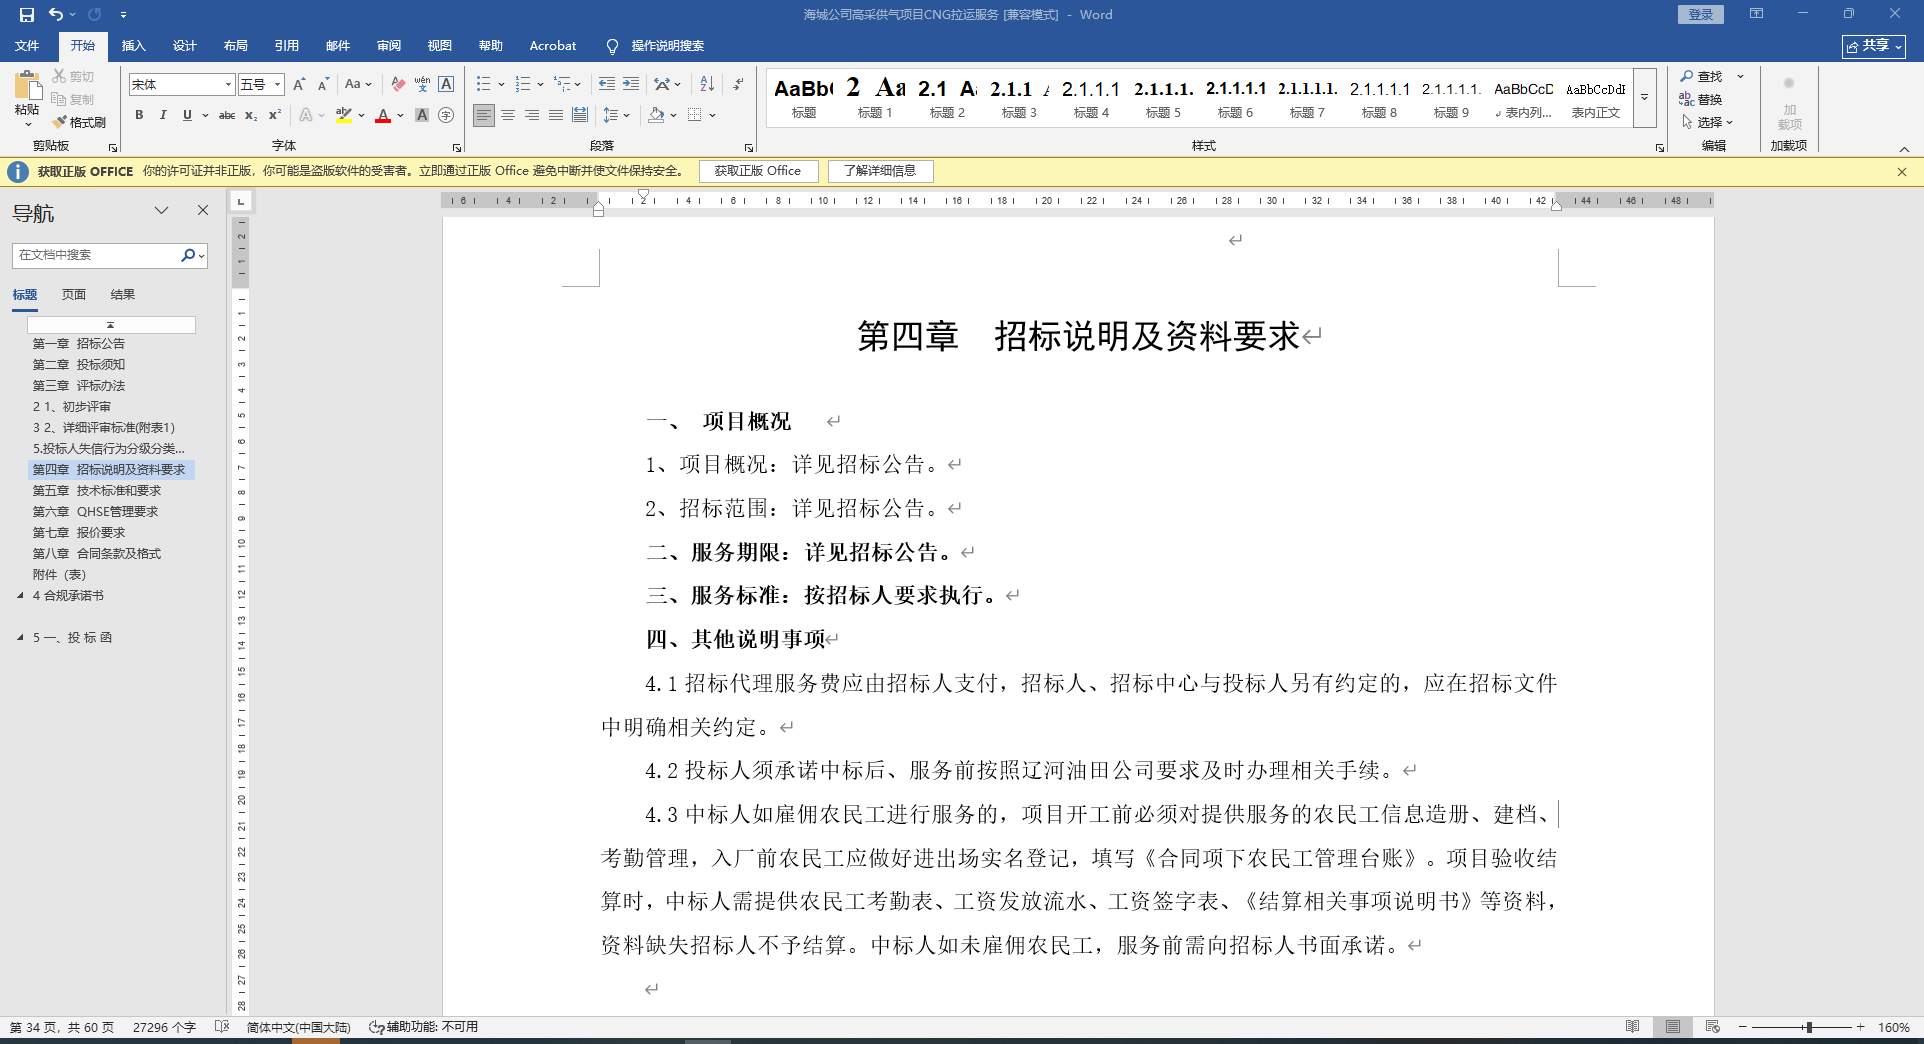1924x1044 pixels.
Task: Collapse the 4 合规承诺书 heading in navigation
Action: click(x=20, y=596)
